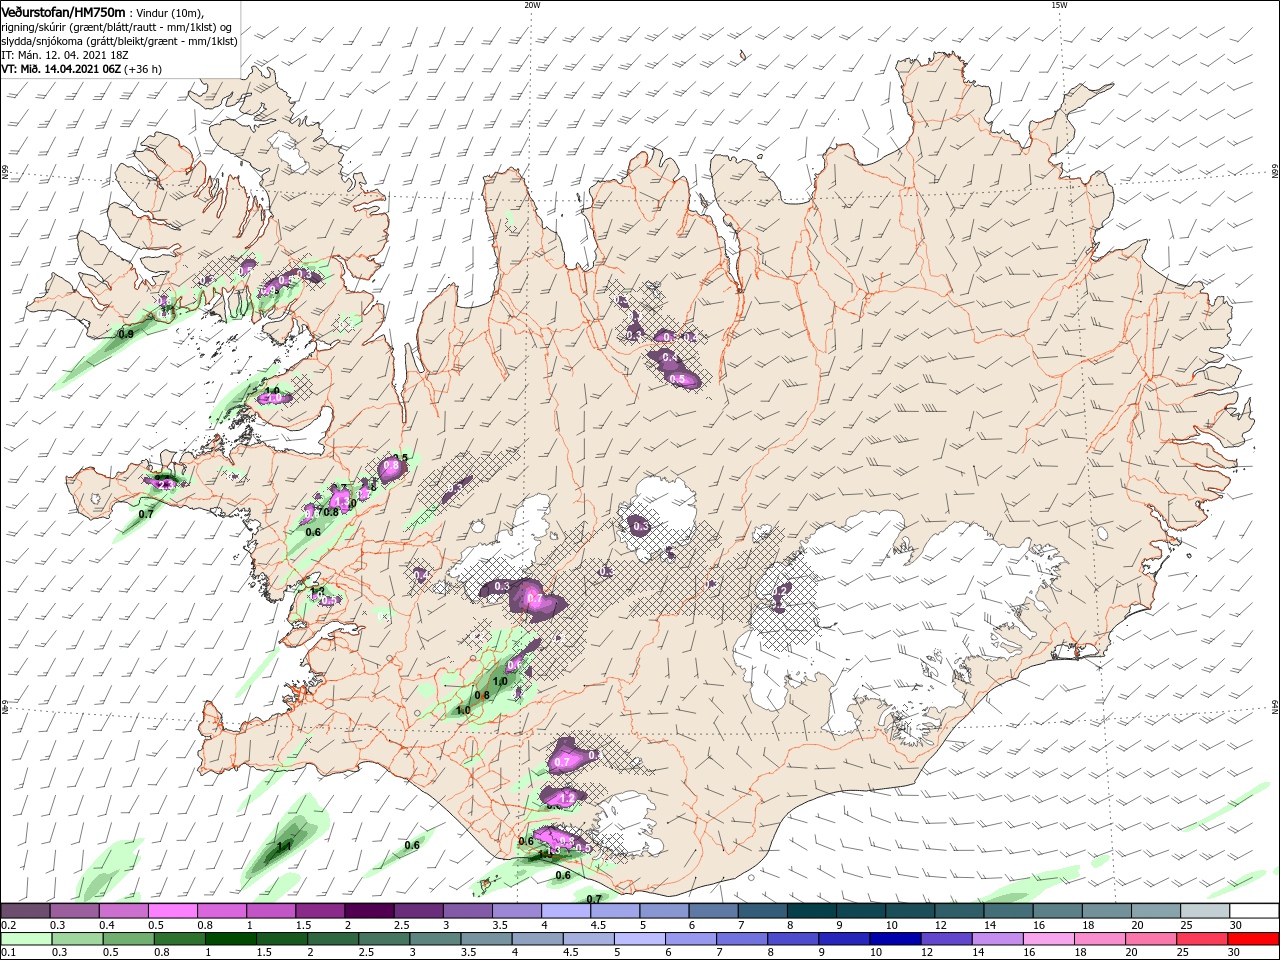This screenshot has width=1280, height=960.
Task: Click the 0.9 rain value in Westfjords
Action: pyautogui.click(x=126, y=334)
